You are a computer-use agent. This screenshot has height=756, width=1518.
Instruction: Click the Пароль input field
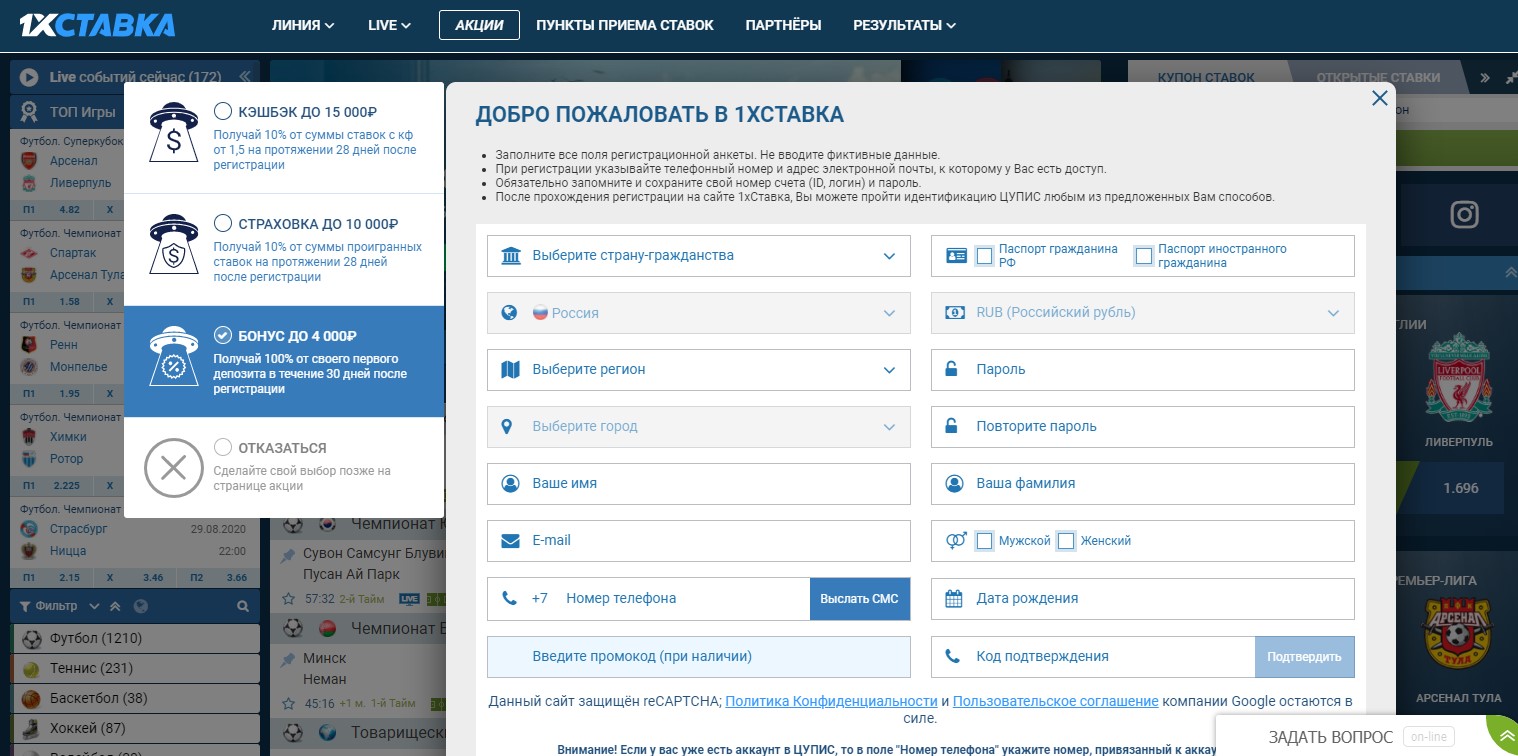(x=1143, y=370)
